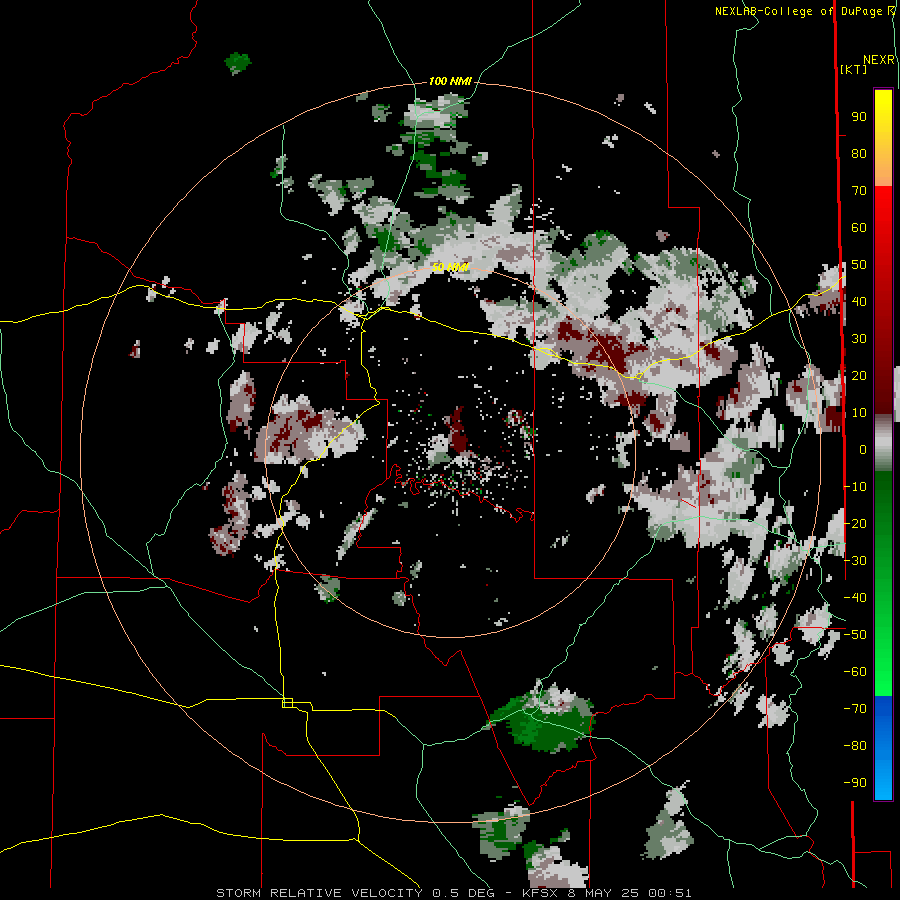Select the -60 scale value
The image size is (900, 900).
coord(855,672)
